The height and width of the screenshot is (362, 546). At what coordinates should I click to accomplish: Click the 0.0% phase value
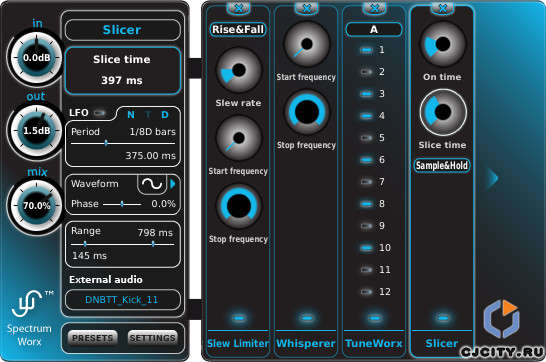pyautogui.click(x=163, y=204)
